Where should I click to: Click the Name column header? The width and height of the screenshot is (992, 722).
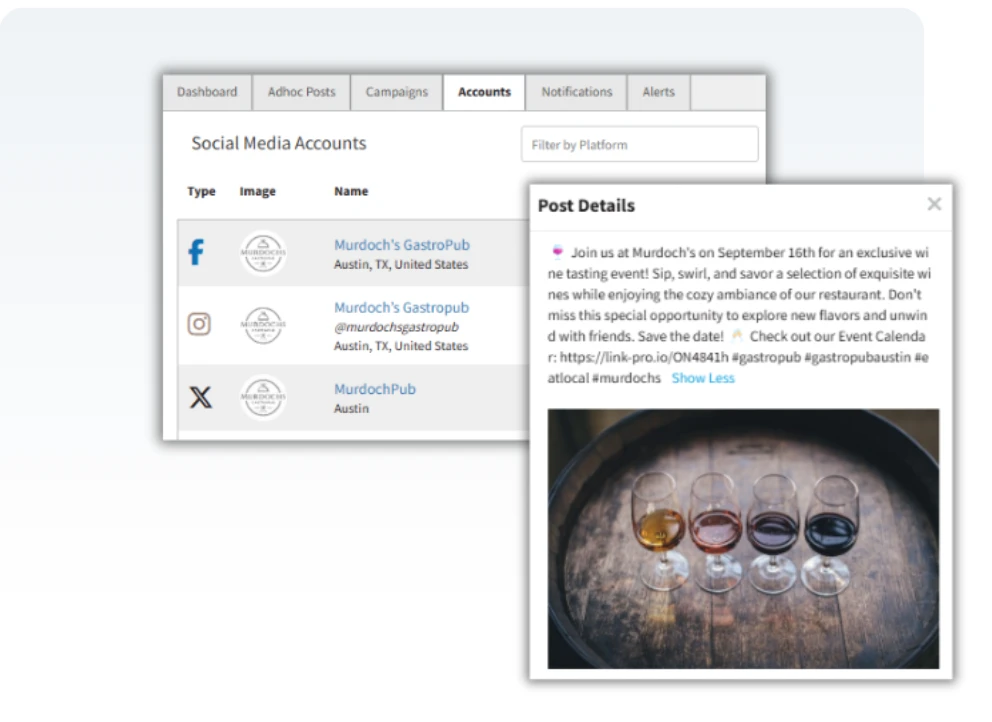[x=351, y=191]
